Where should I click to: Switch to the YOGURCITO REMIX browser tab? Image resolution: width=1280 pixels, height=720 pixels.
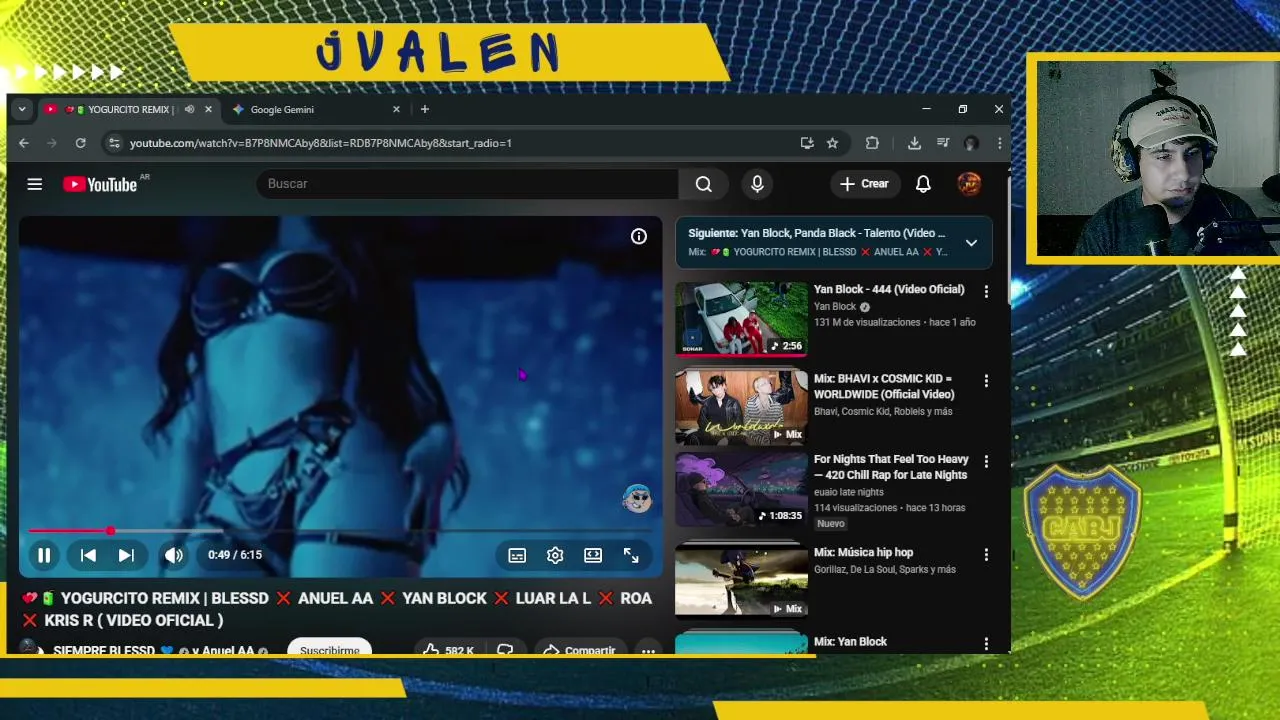(120, 109)
